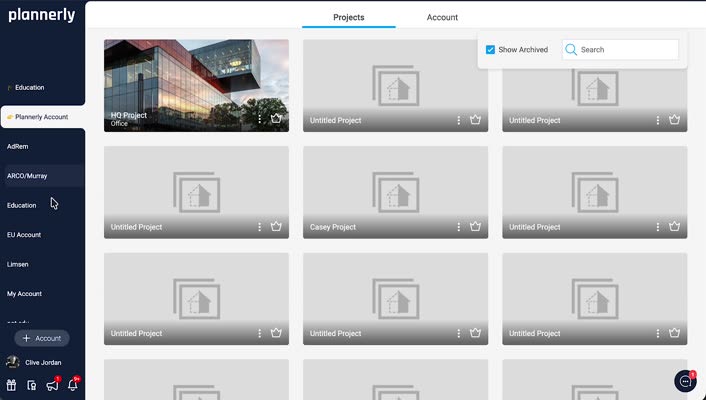706x400 pixels.
Task: Click the crown icon on Casey Project
Action: tap(475, 227)
